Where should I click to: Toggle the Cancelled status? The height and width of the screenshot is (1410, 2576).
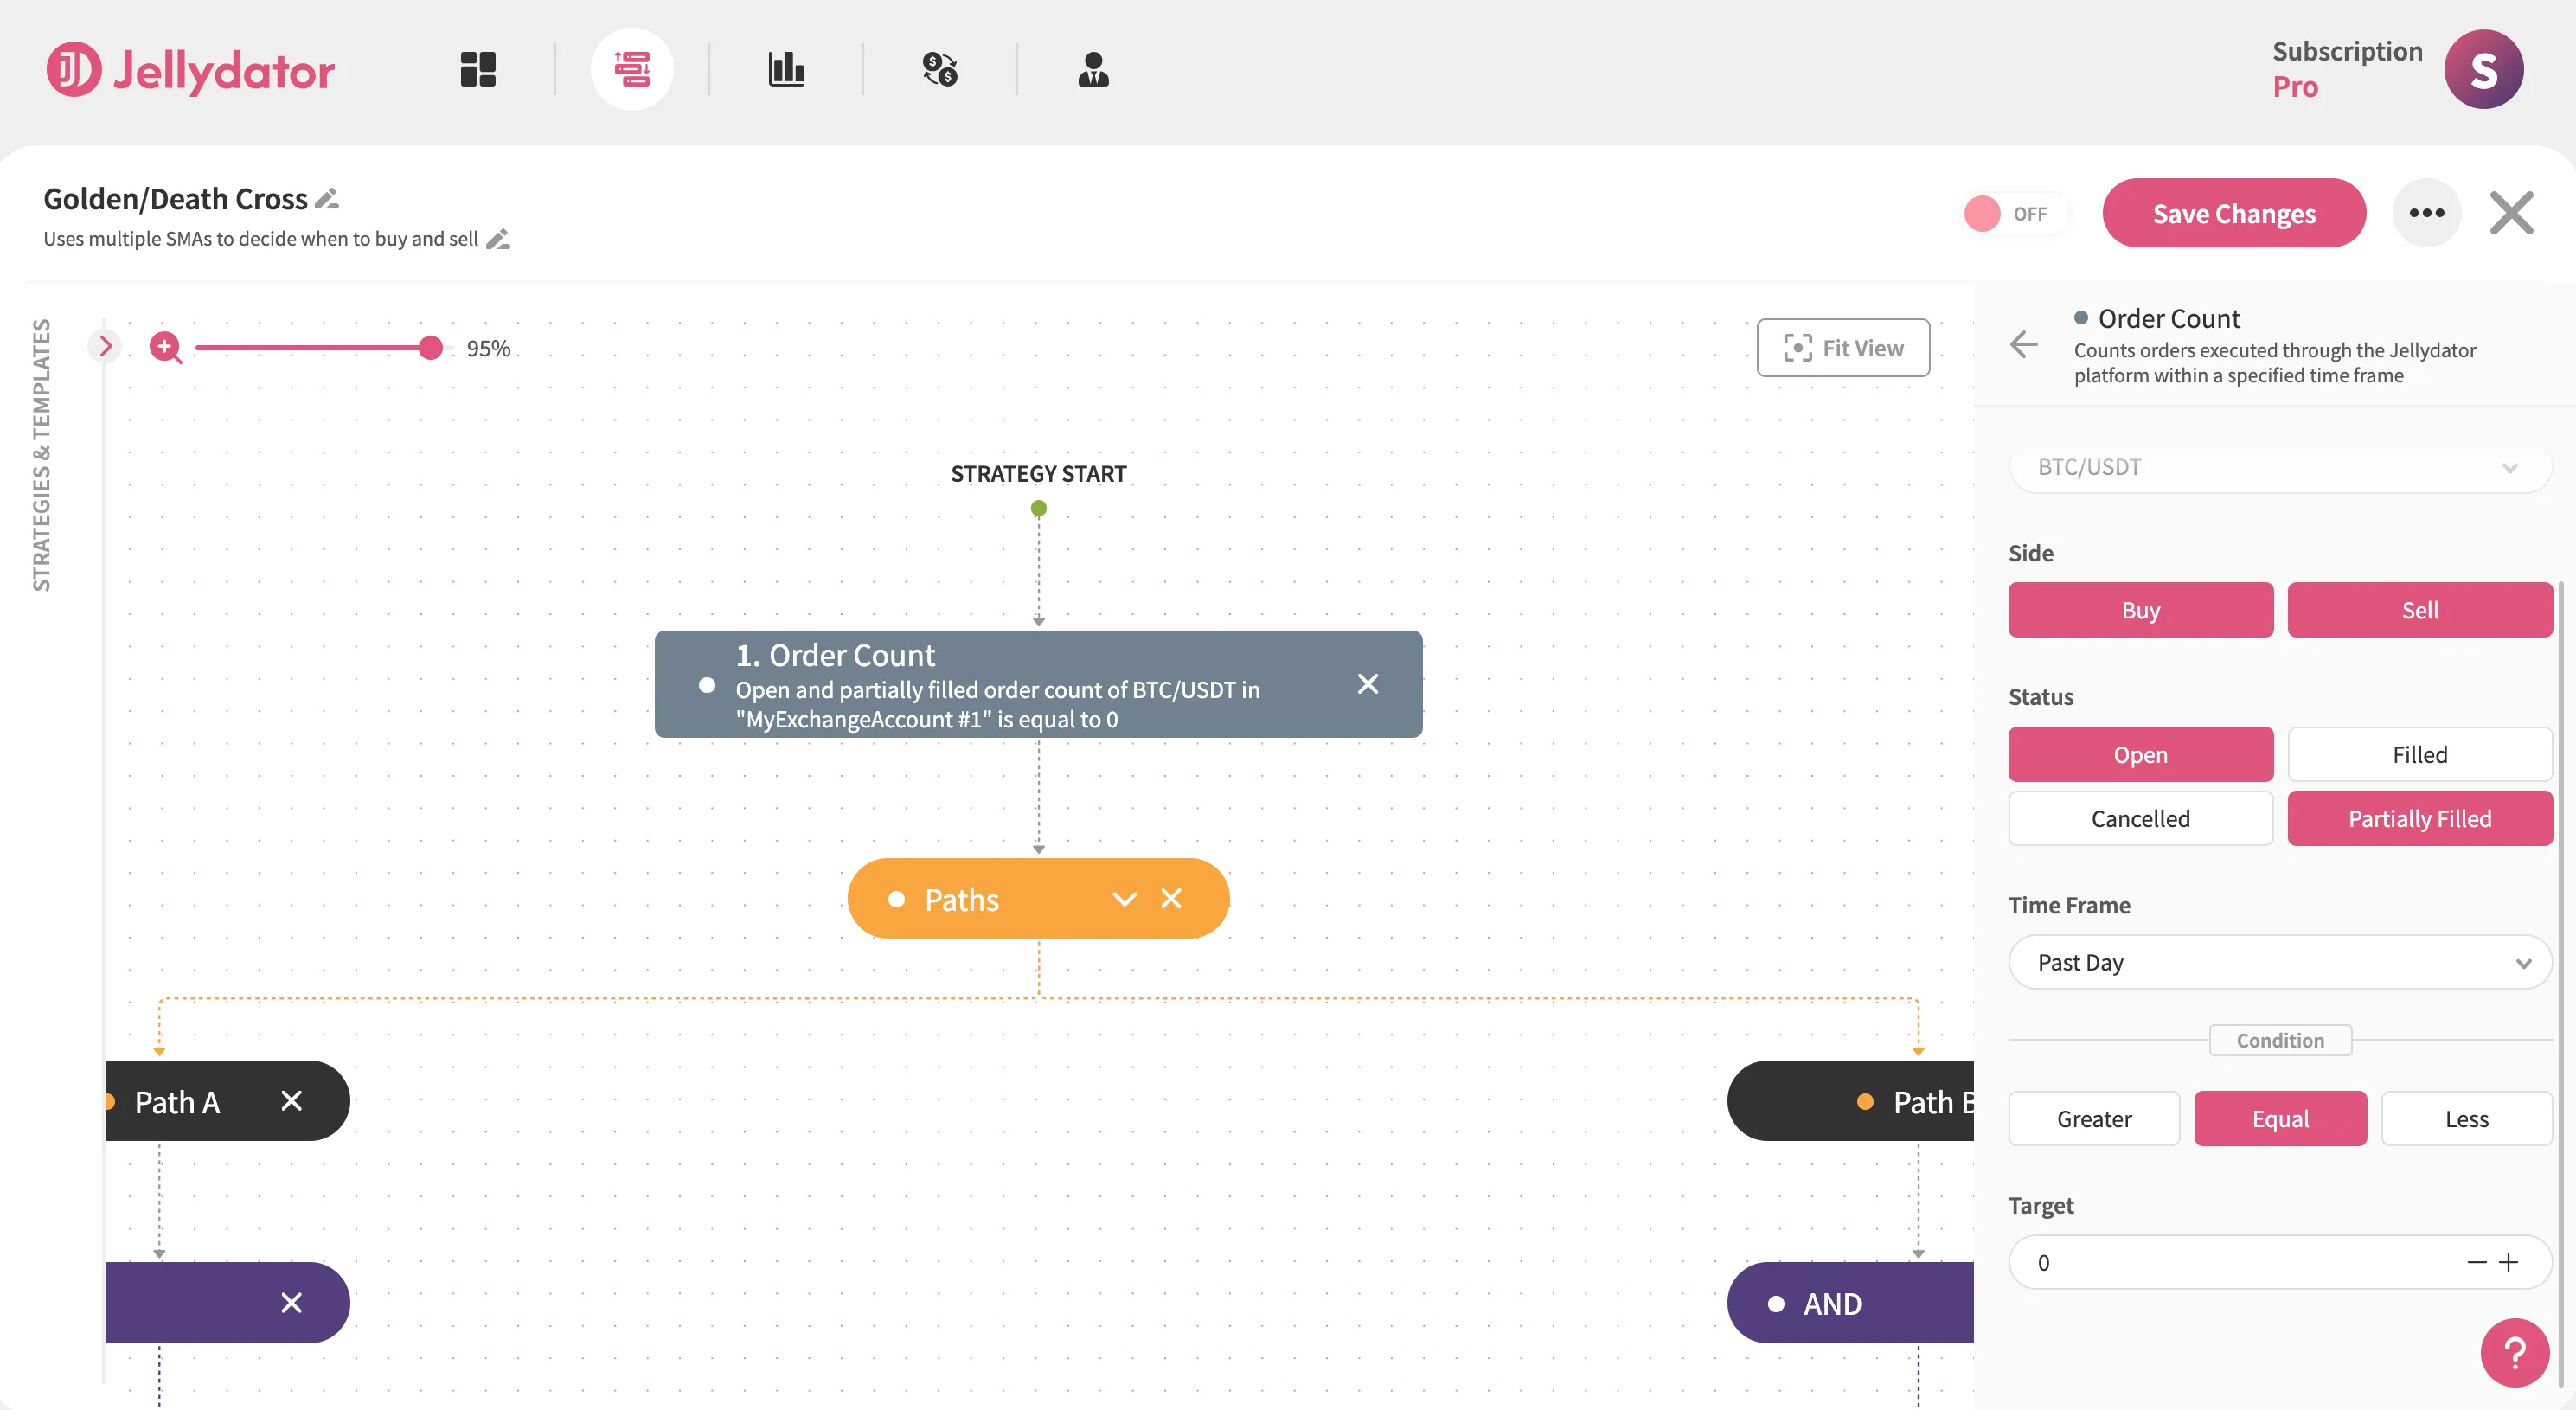[2140, 818]
